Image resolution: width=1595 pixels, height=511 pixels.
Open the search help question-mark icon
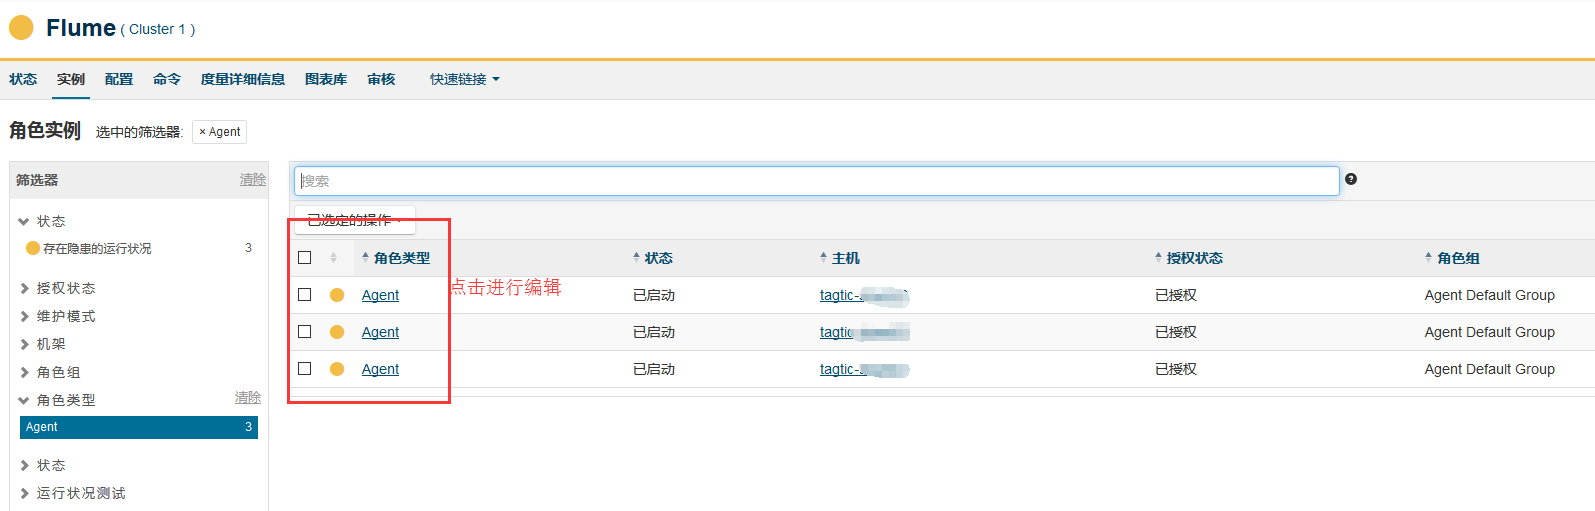click(1351, 179)
